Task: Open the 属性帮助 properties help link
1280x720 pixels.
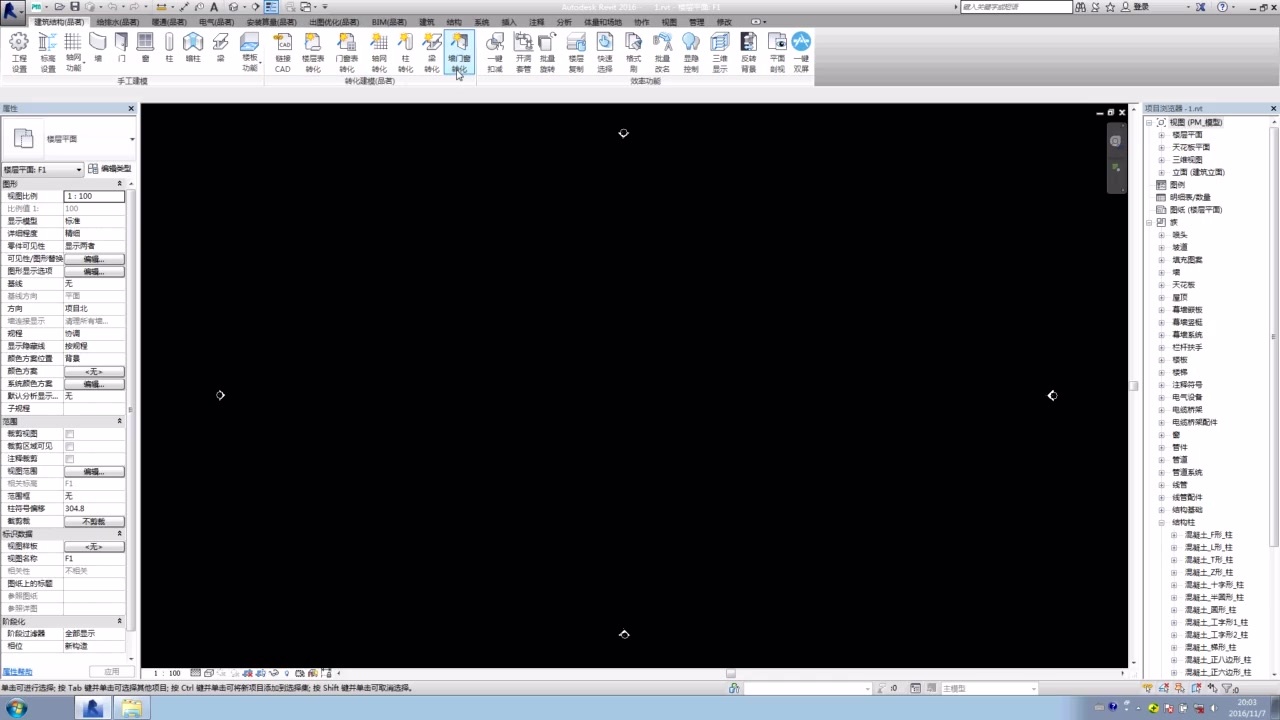Action: [17, 672]
